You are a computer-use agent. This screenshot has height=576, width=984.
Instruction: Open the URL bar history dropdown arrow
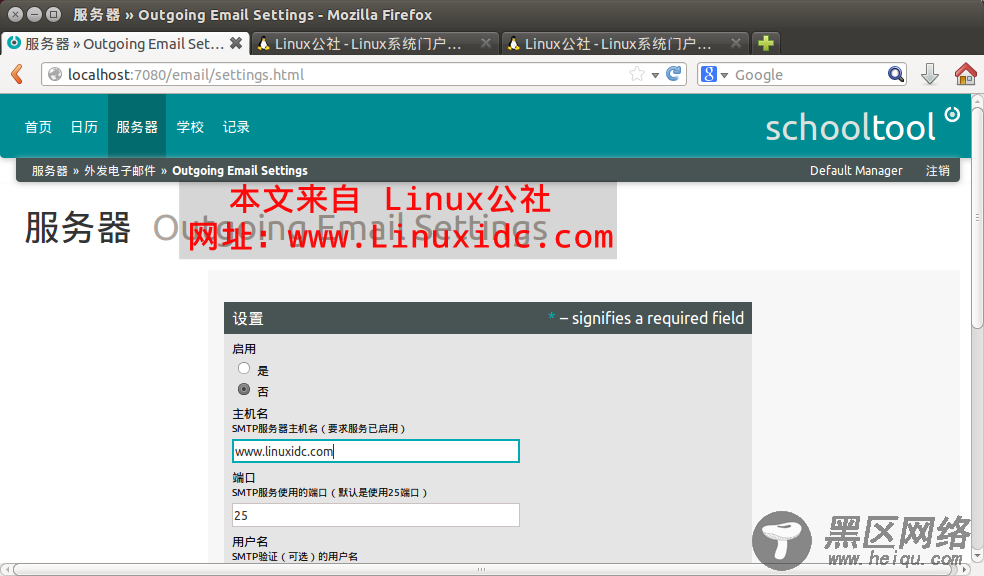pyautogui.click(x=655, y=75)
